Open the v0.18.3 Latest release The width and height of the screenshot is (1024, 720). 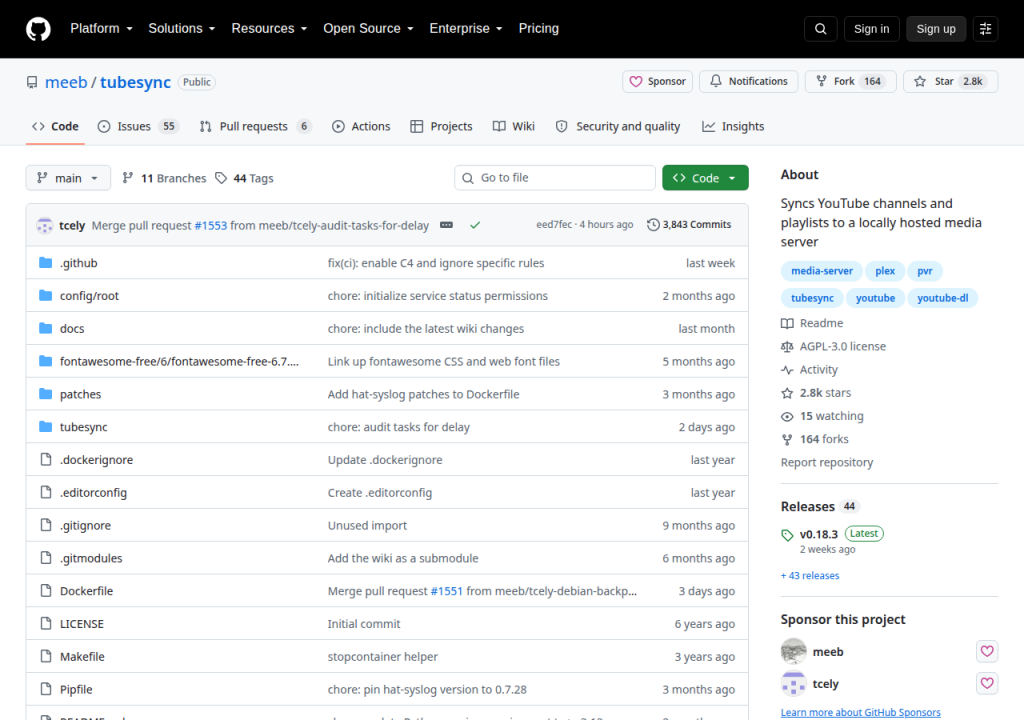pyautogui.click(x=832, y=534)
